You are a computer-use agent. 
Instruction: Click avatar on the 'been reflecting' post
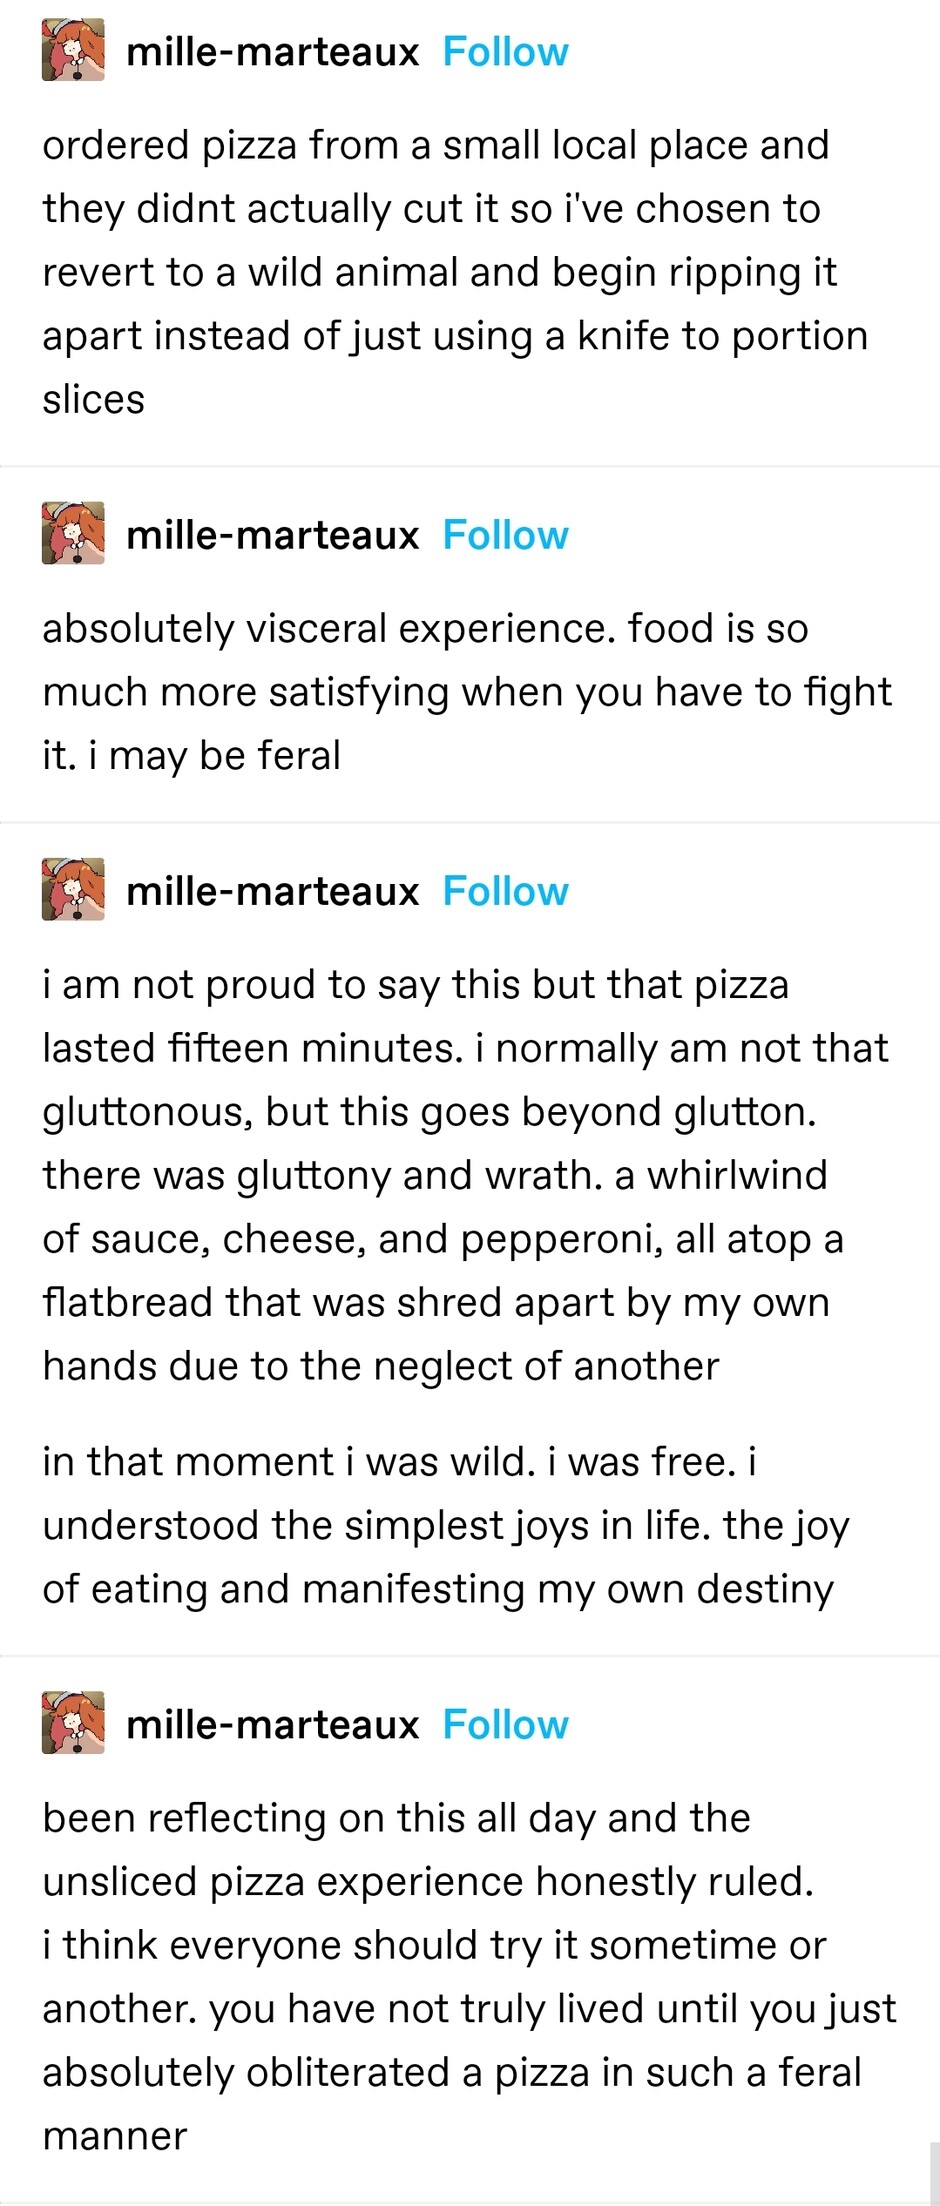73,1723
